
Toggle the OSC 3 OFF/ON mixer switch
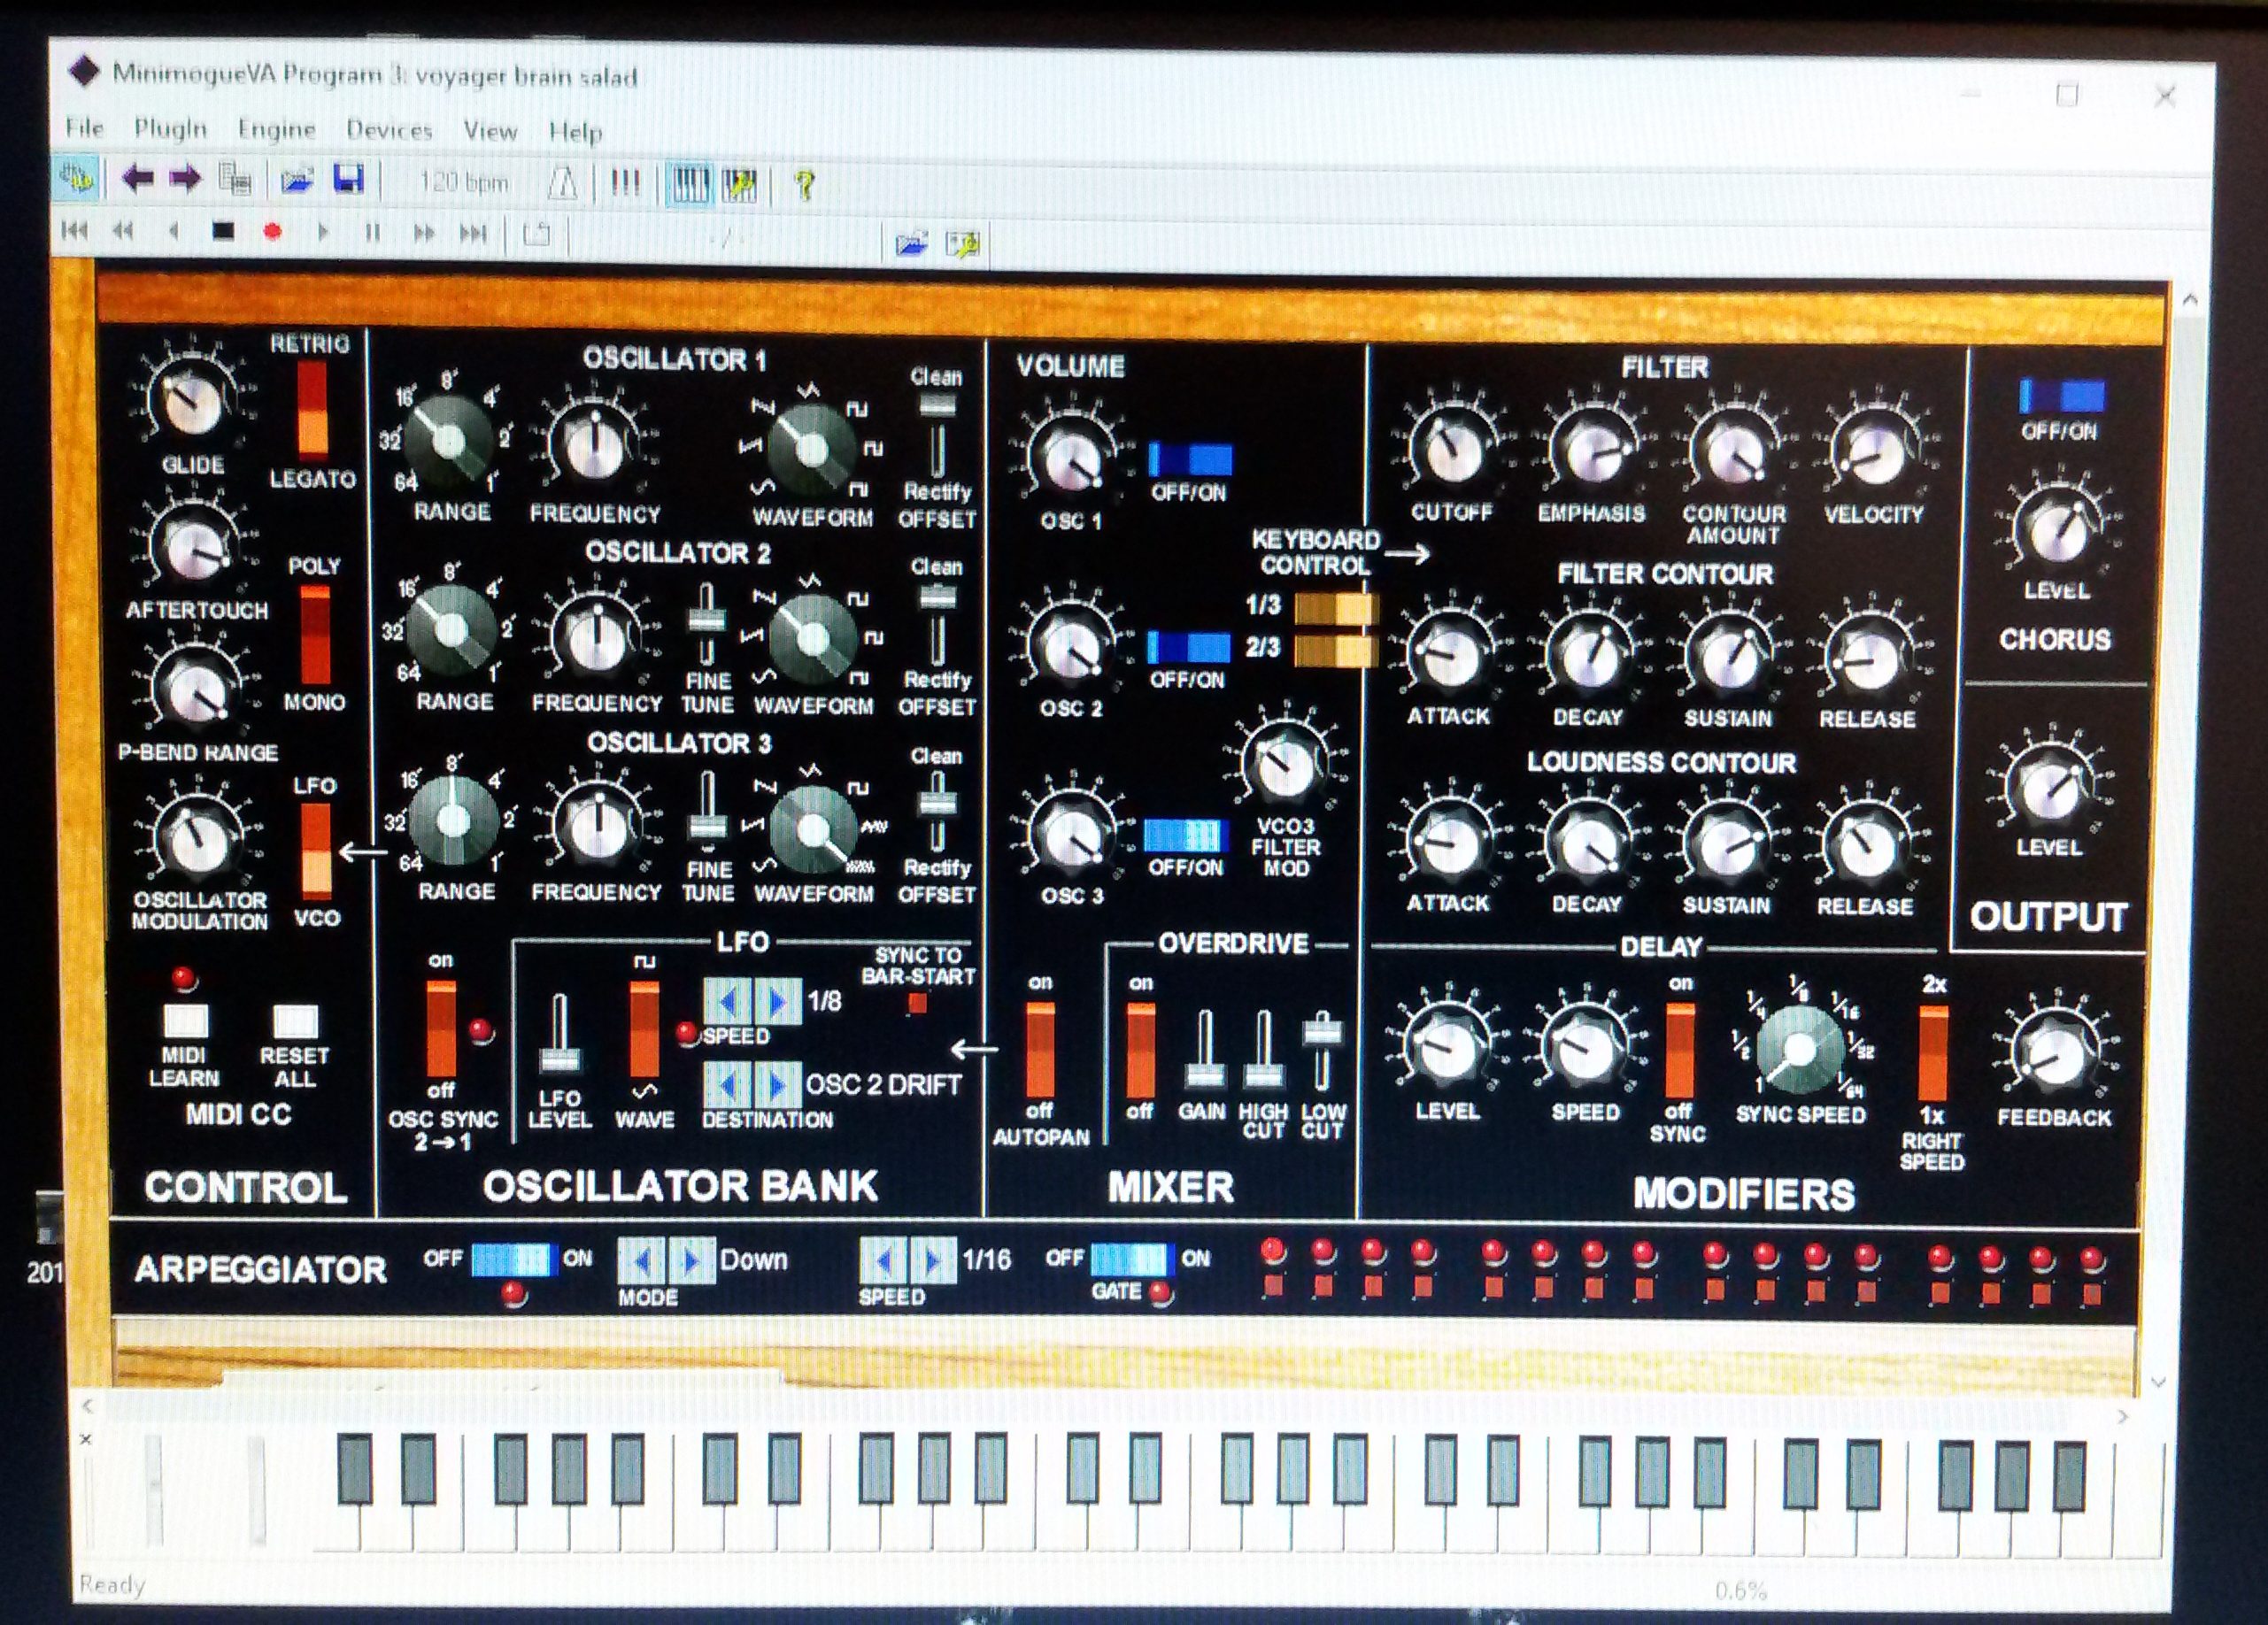coord(1185,835)
